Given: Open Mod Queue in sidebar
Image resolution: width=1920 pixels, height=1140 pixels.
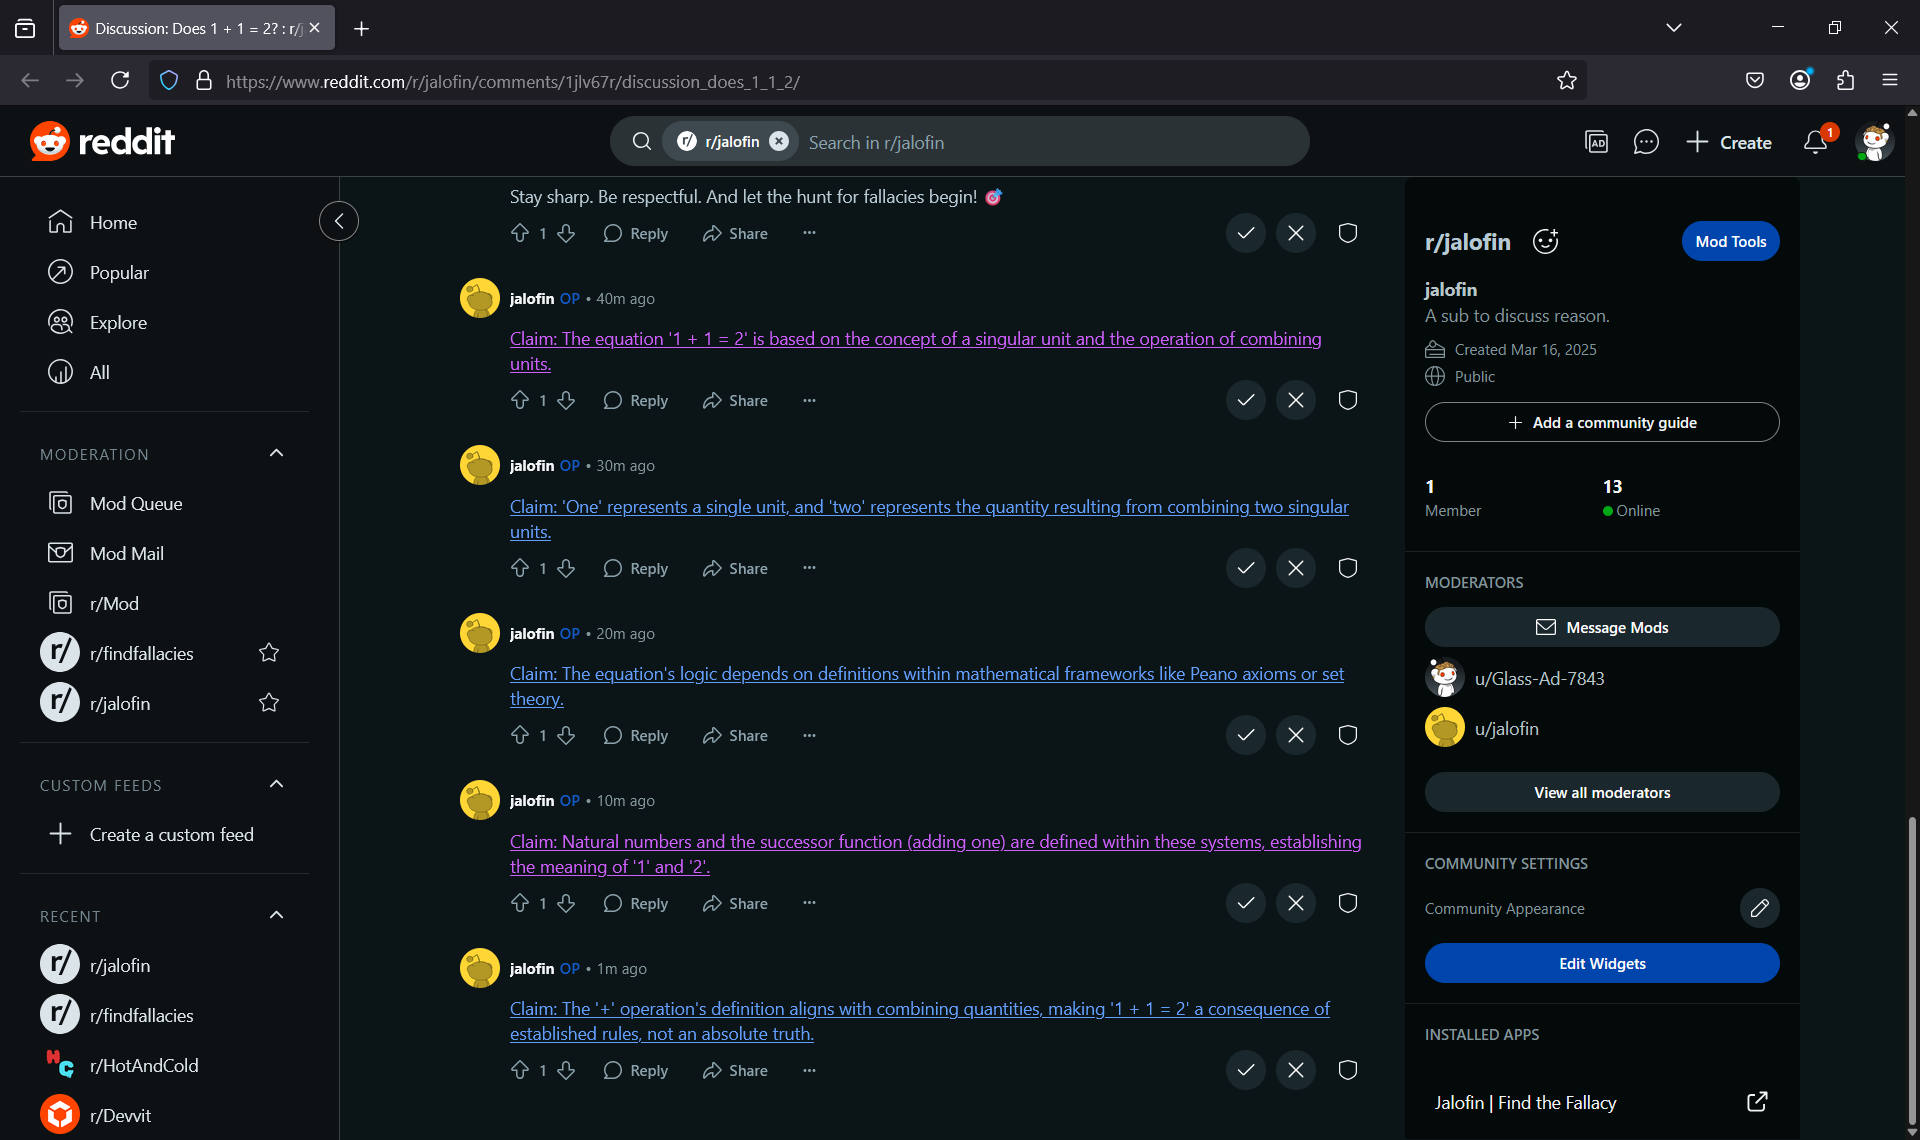Looking at the screenshot, I should click(136, 503).
